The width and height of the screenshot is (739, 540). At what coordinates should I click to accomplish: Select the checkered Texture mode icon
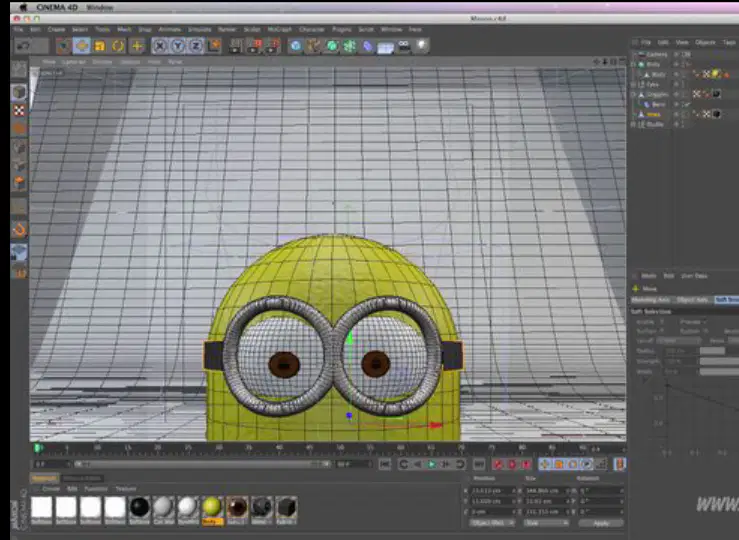(x=19, y=111)
